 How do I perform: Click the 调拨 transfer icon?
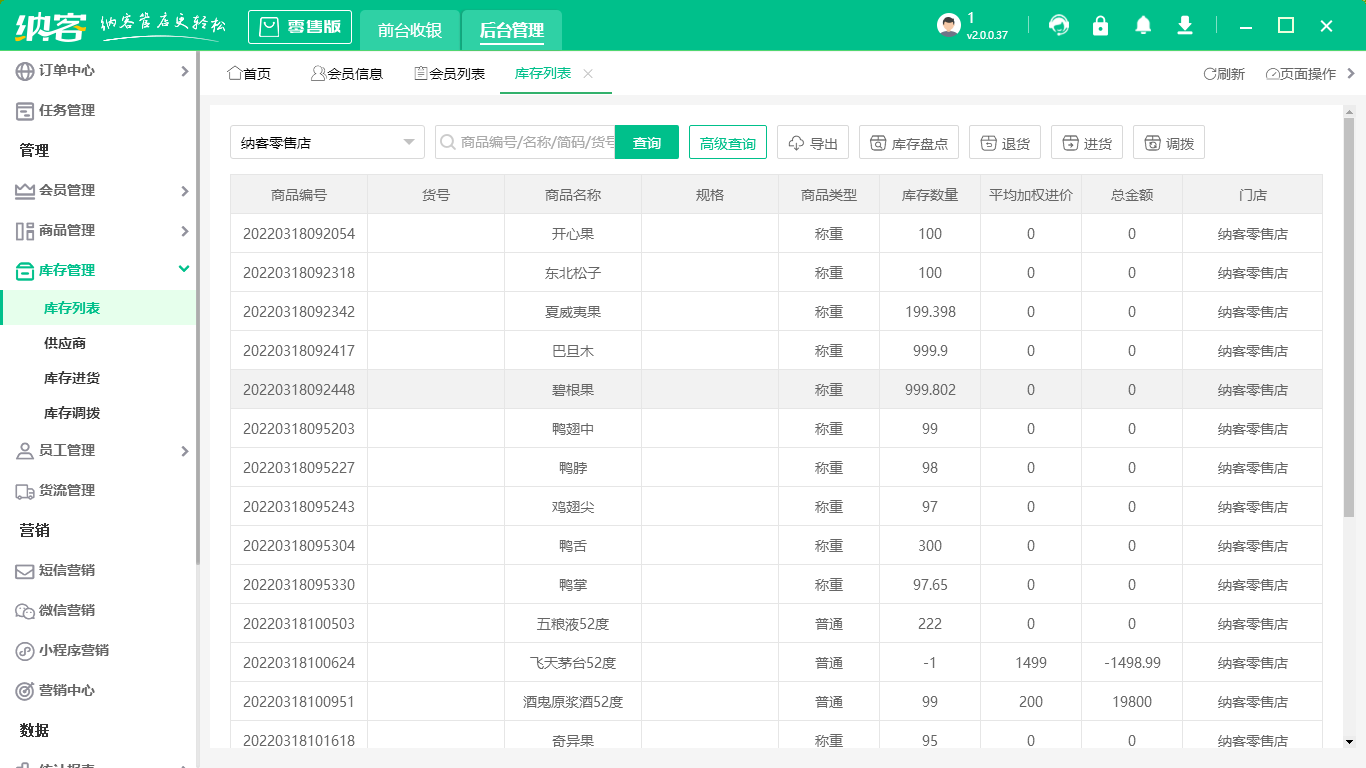pos(1168,141)
